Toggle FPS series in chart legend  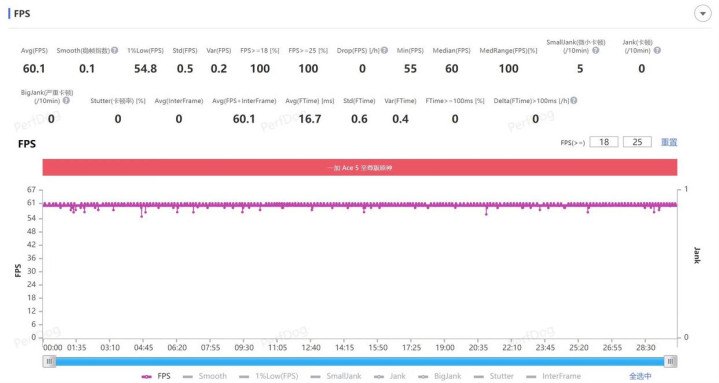[156, 376]
